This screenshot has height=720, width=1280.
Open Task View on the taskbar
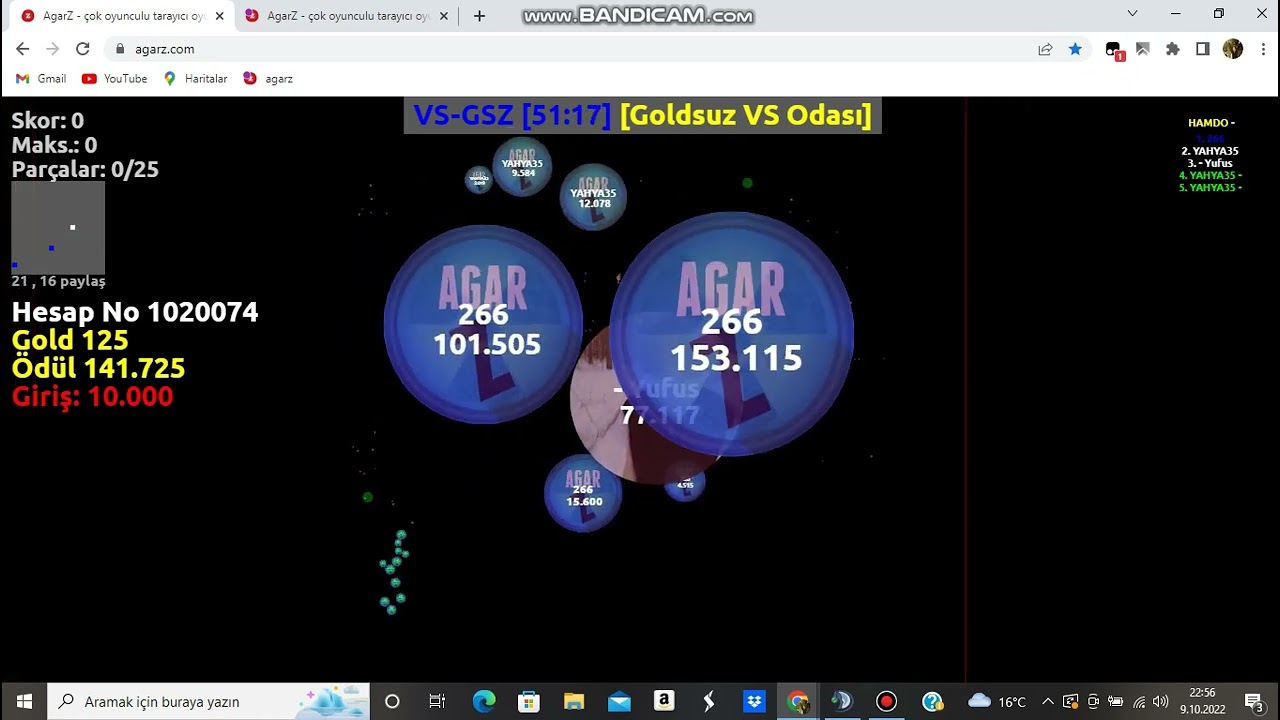pyautogui.click(x=437, y=701)
